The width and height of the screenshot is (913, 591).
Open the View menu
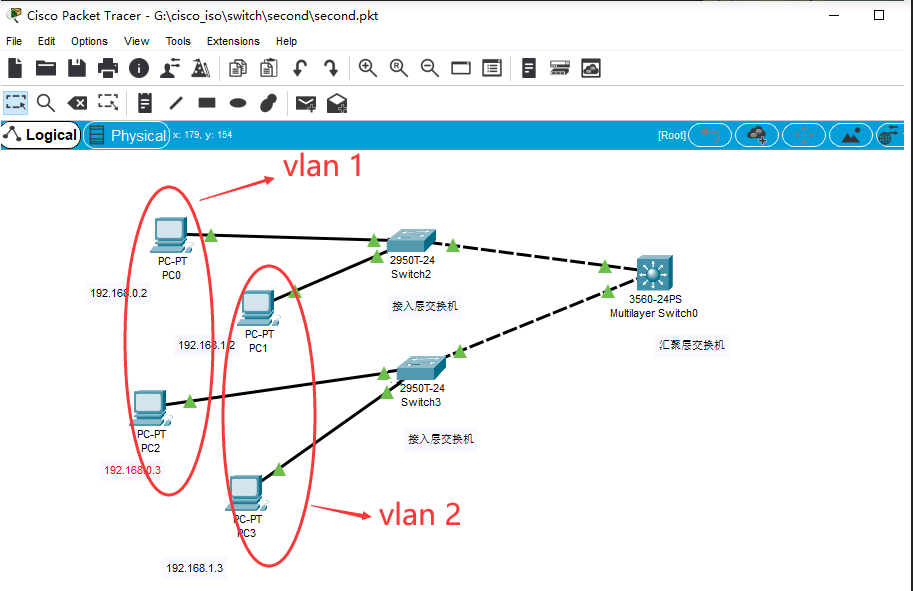click(136, 41)
